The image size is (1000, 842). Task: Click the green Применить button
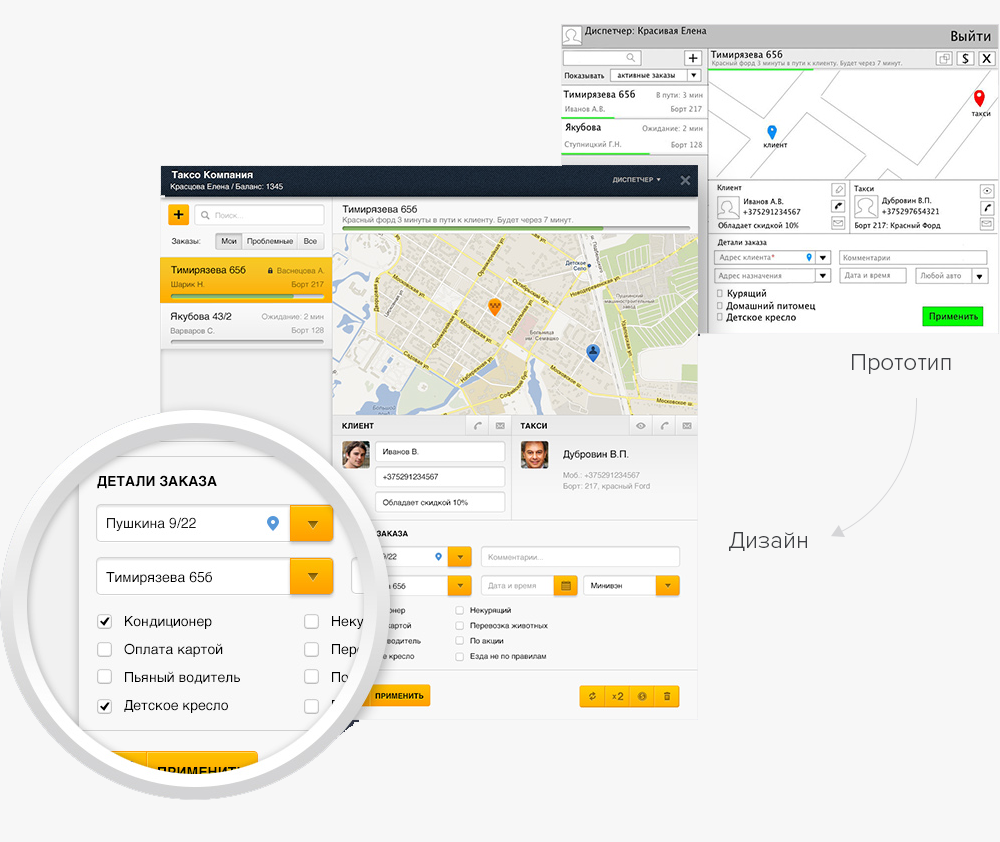952,316
